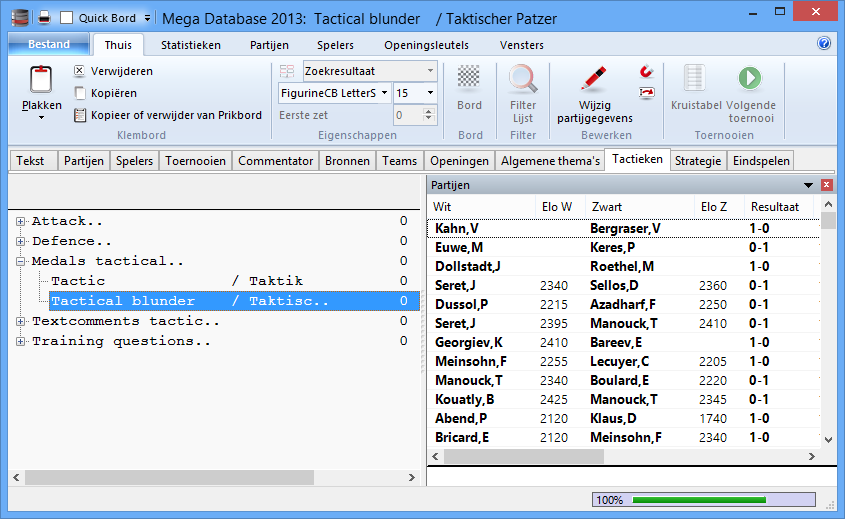Switch to the Partijen ribbon tab
This screenshot has width=845, height=519.
tap(269, 45)
